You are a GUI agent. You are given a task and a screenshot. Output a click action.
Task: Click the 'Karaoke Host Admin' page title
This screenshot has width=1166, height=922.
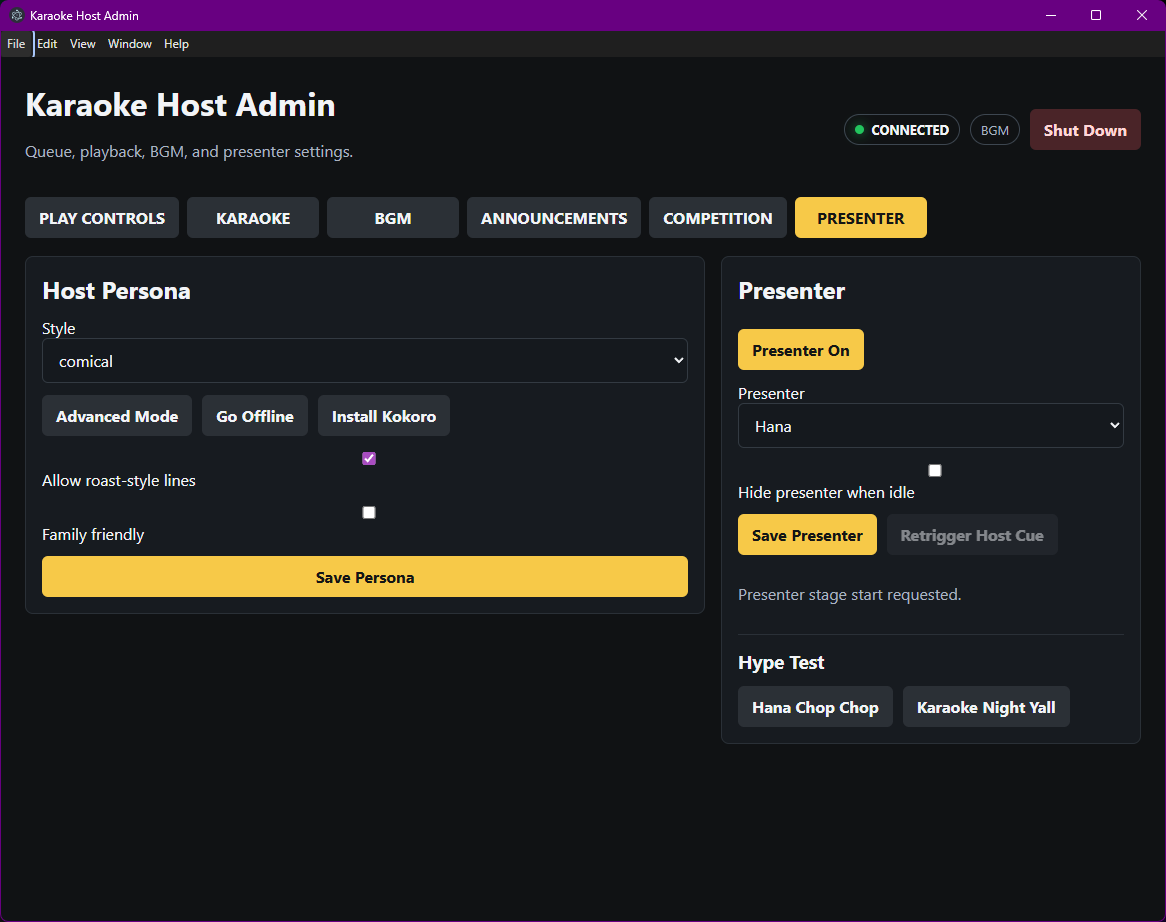click(x=180, y=105)
